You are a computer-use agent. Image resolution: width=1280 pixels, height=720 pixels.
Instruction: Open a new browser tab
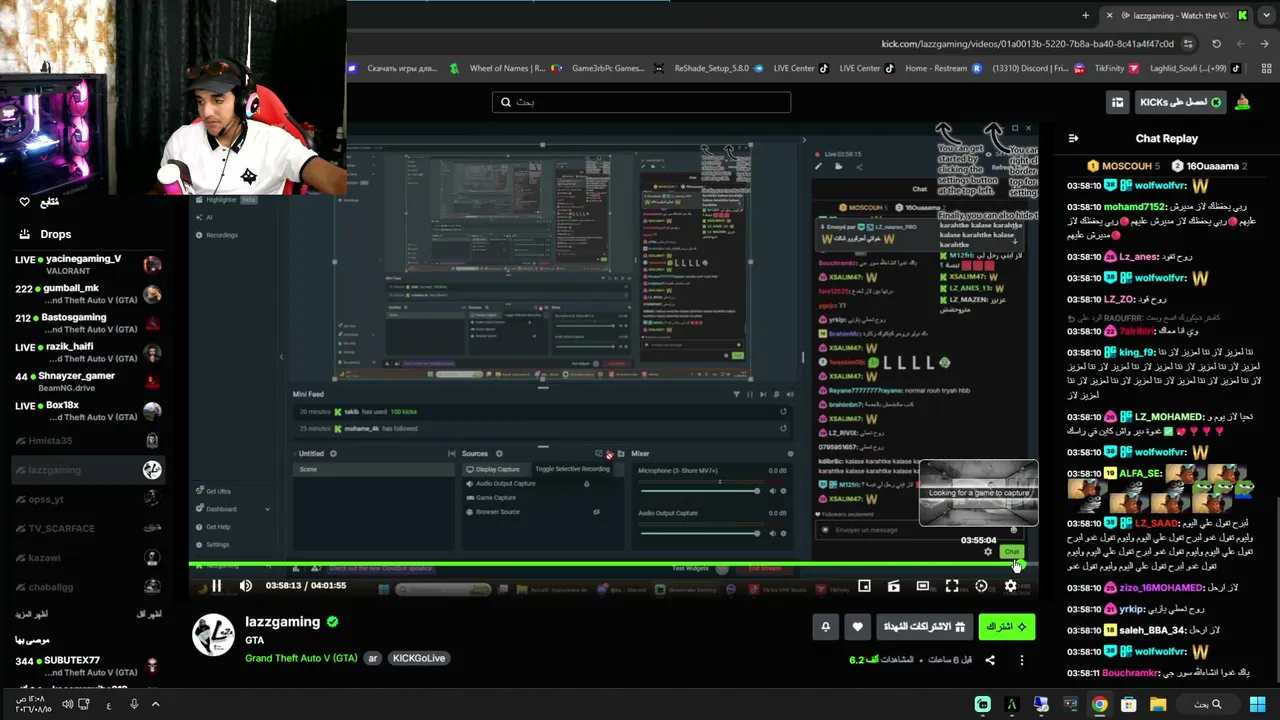pyautogui.click(x=1085, y=15)
